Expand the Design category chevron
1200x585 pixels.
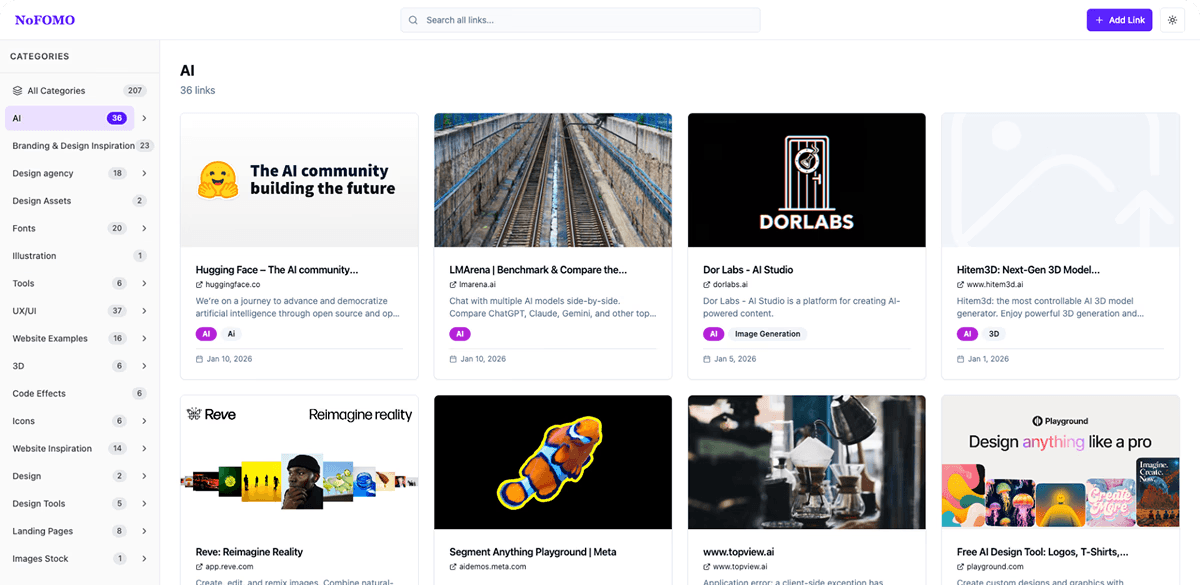pyautogui.click(x=144, y=476)
